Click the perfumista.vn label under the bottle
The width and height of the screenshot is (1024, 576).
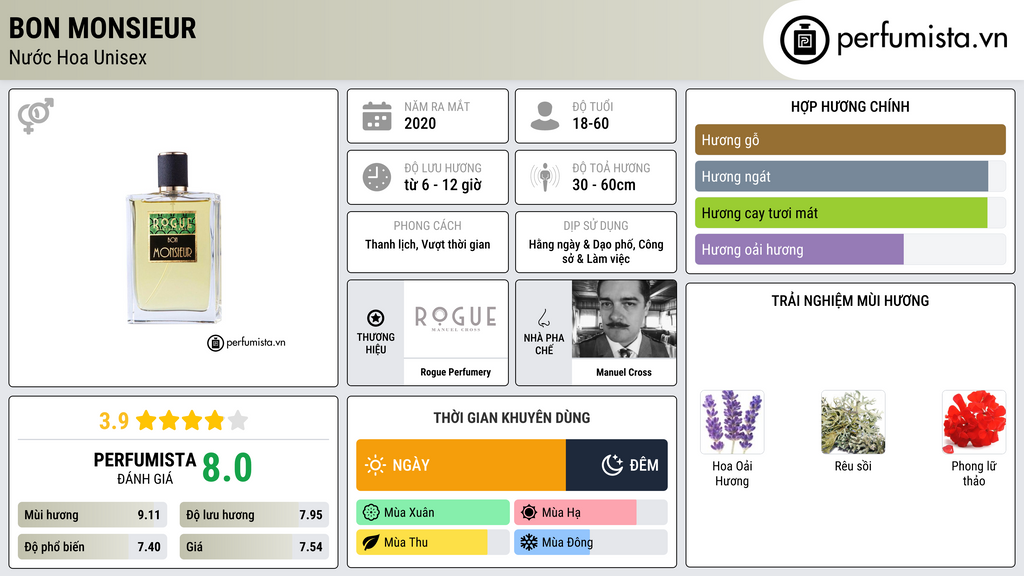[246, 343]
